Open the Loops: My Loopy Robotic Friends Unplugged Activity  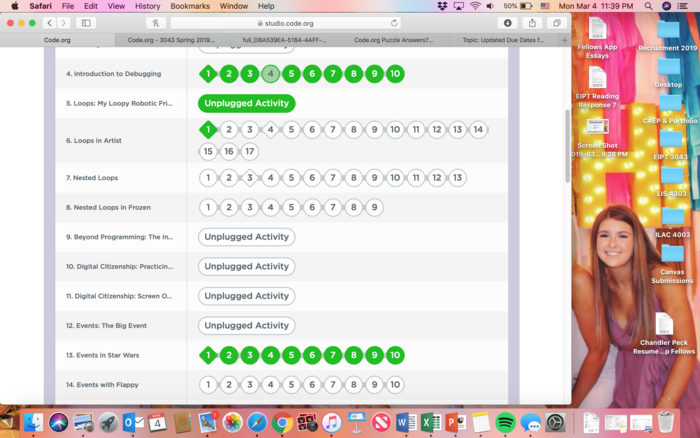pyautogui.click(x=246, y=103)
